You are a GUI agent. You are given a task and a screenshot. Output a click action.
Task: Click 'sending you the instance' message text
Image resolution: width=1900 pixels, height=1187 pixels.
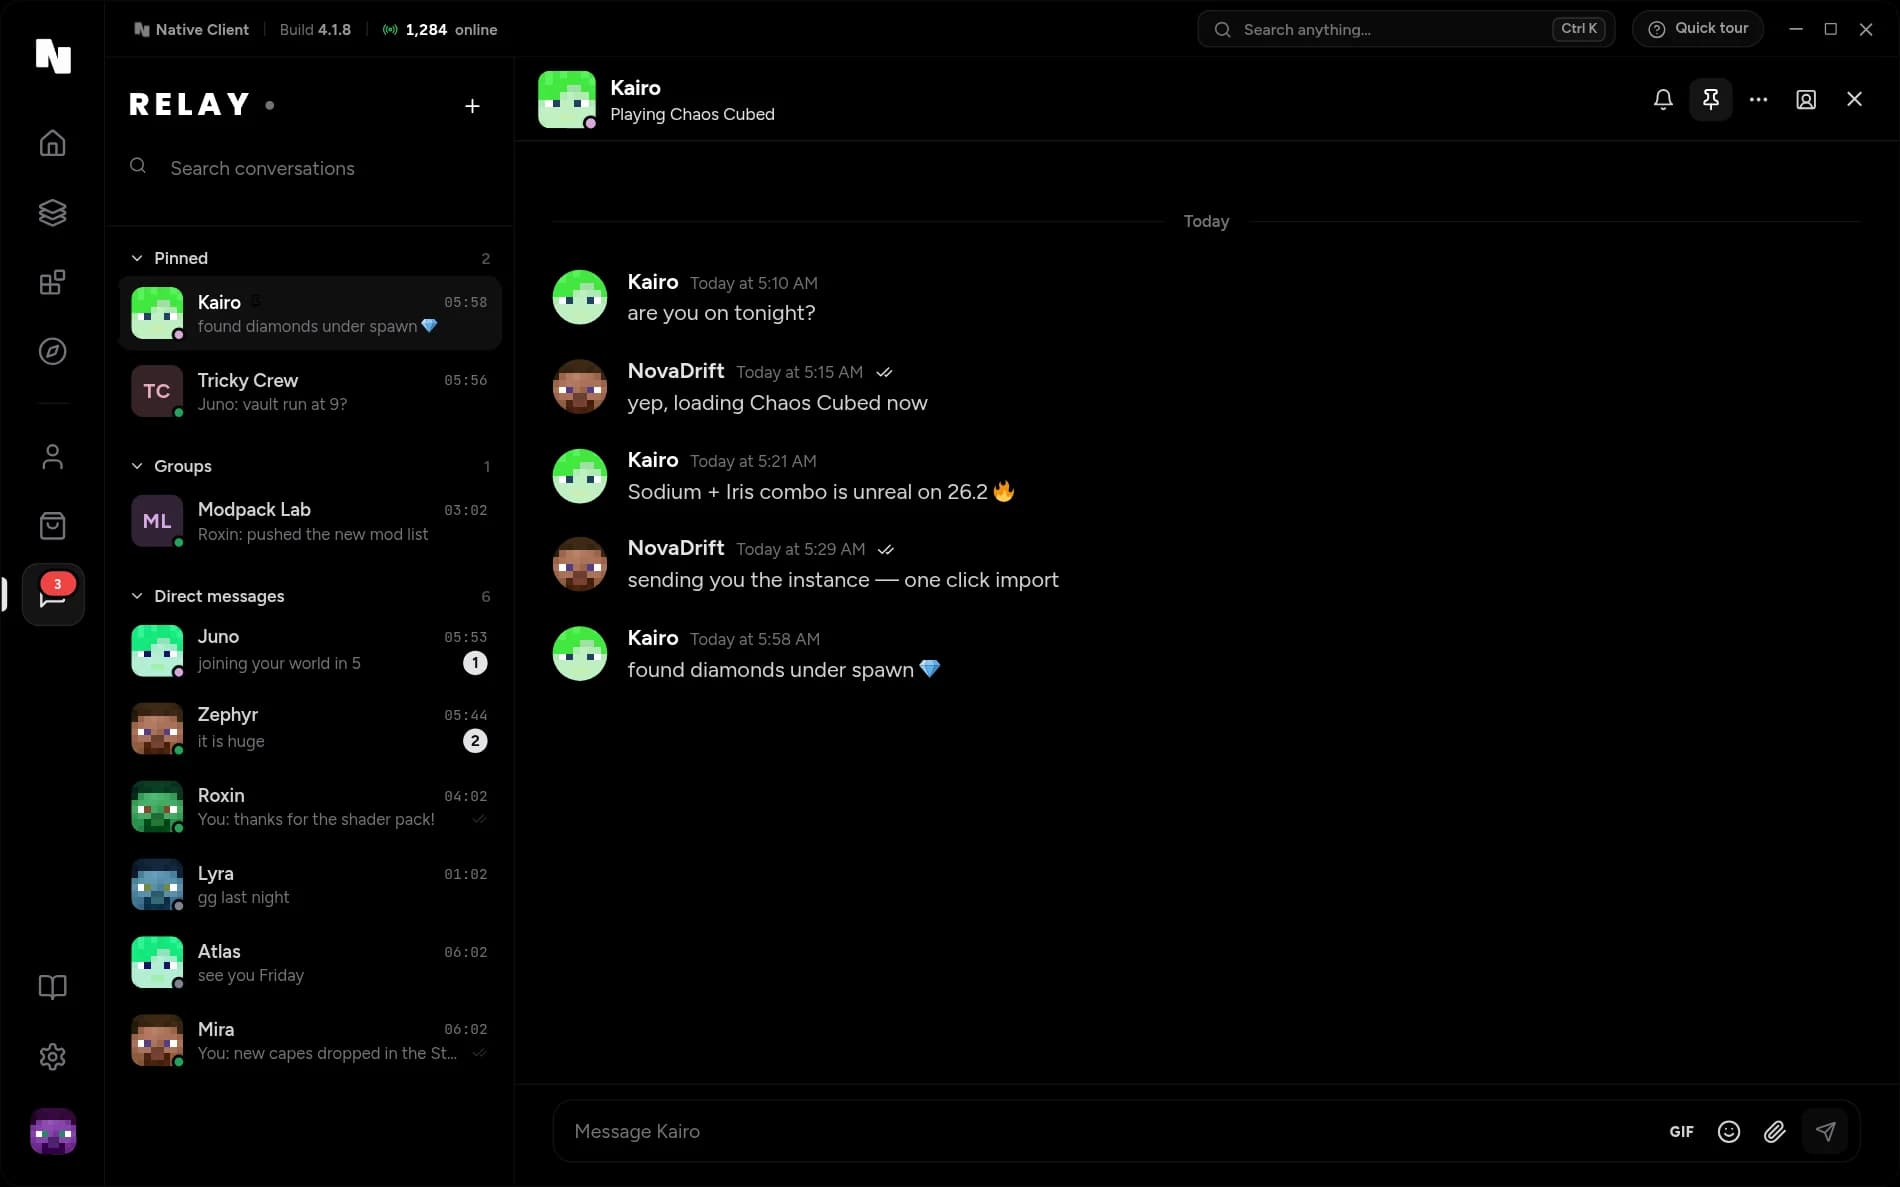[843, 580]
